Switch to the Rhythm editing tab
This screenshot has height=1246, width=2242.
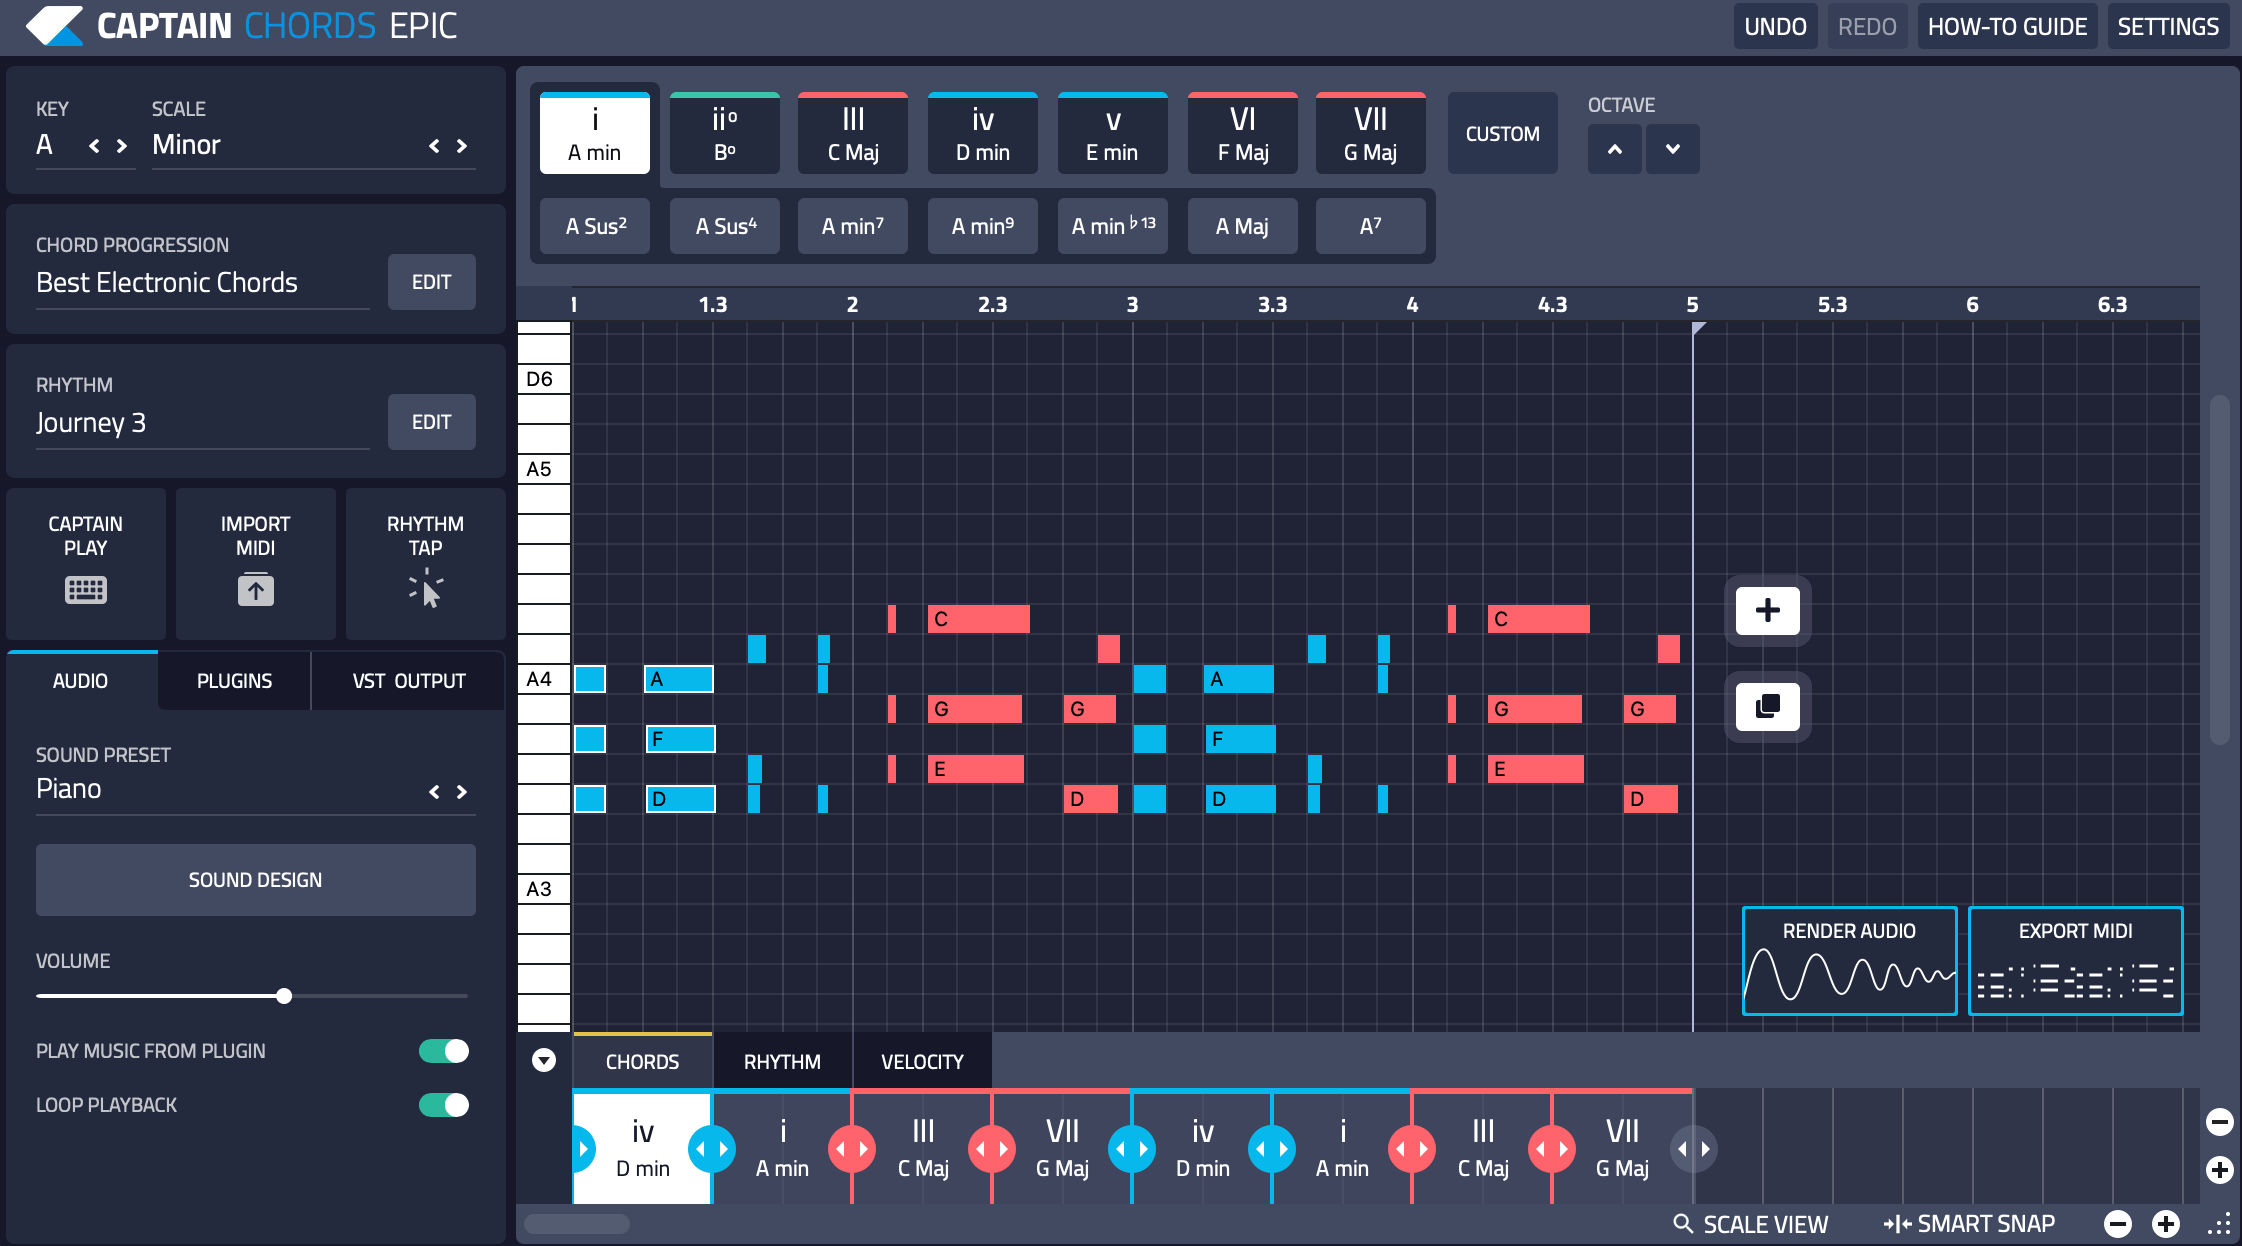[782, 1061]
